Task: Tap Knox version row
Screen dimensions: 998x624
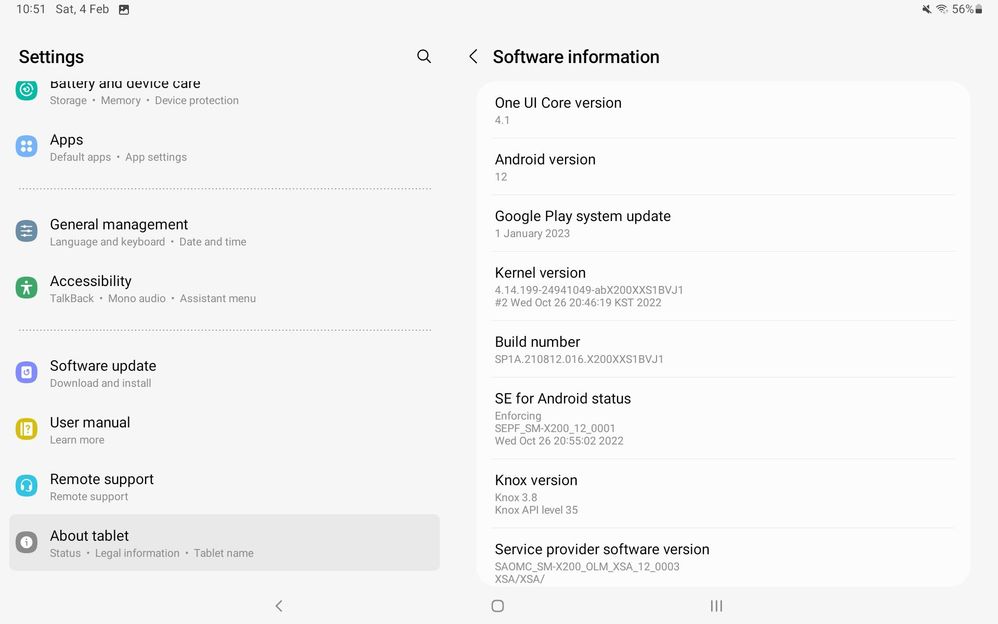Action: click(x=724, y=493)
